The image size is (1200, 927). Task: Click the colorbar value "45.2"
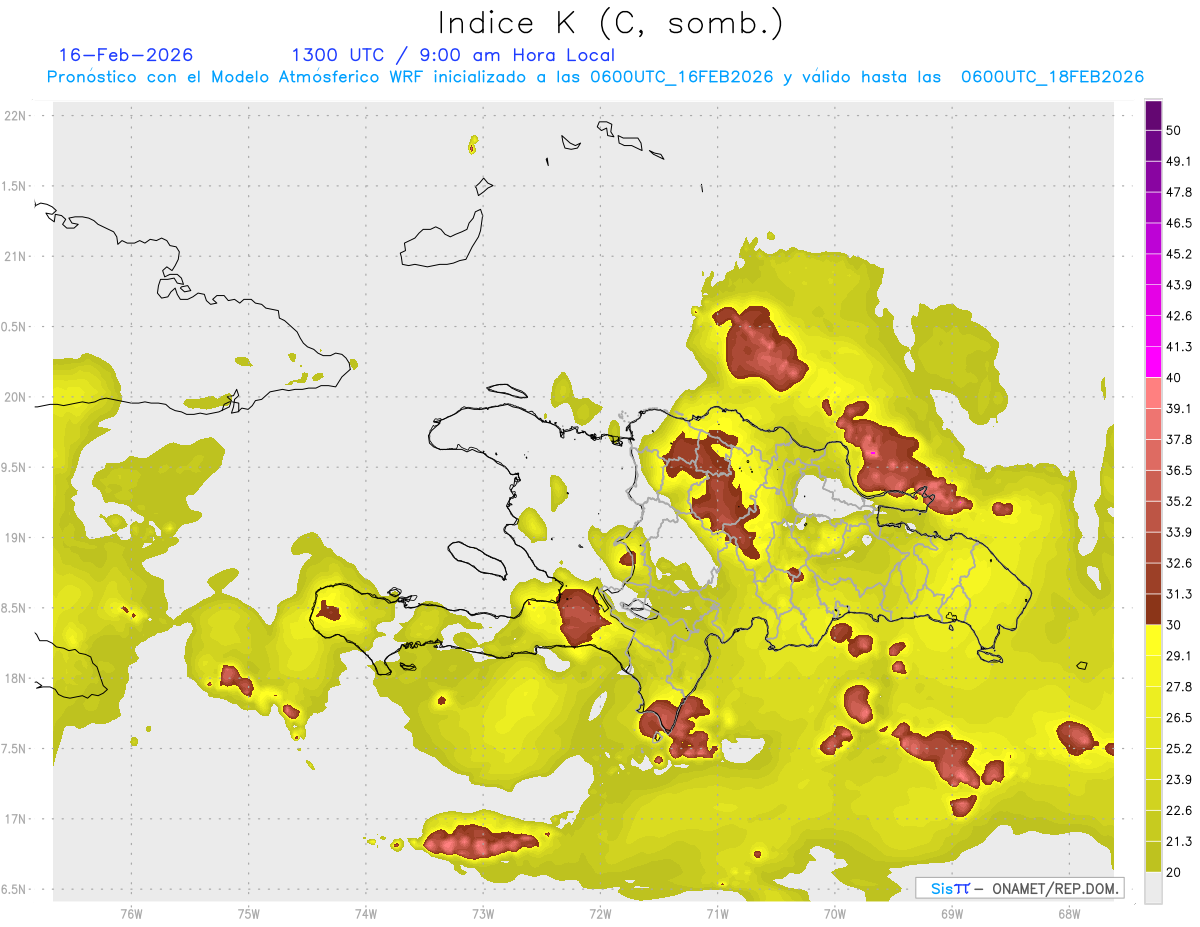coord(1179,254)
